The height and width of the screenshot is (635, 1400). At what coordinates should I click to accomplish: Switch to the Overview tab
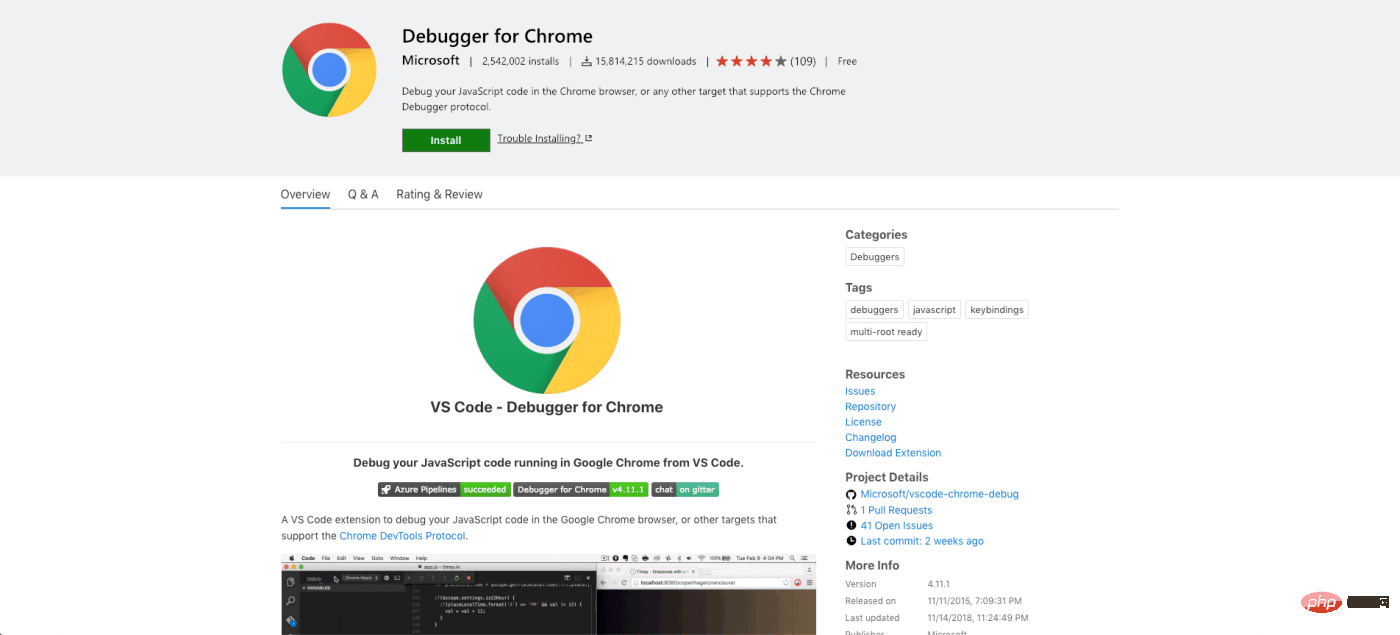[x=305, y=194]
